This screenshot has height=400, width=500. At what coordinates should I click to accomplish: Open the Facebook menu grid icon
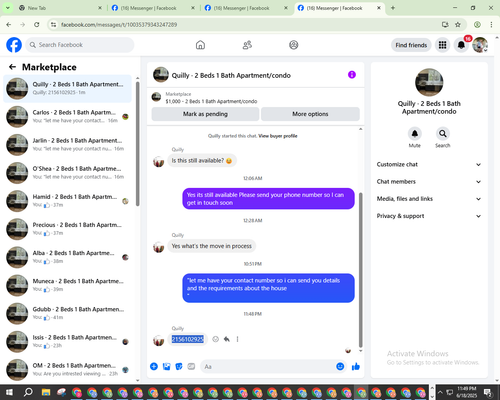pos(442,45)
